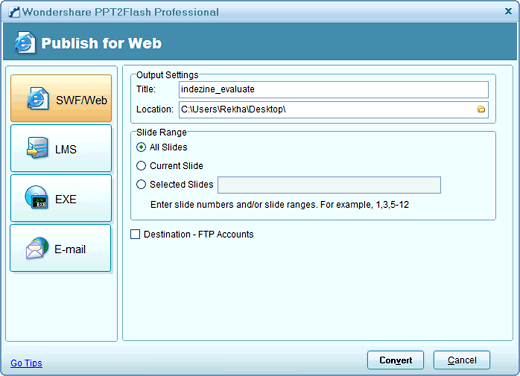
Task: Click the slide range example hint text
Action: click(x=279, y=205)
